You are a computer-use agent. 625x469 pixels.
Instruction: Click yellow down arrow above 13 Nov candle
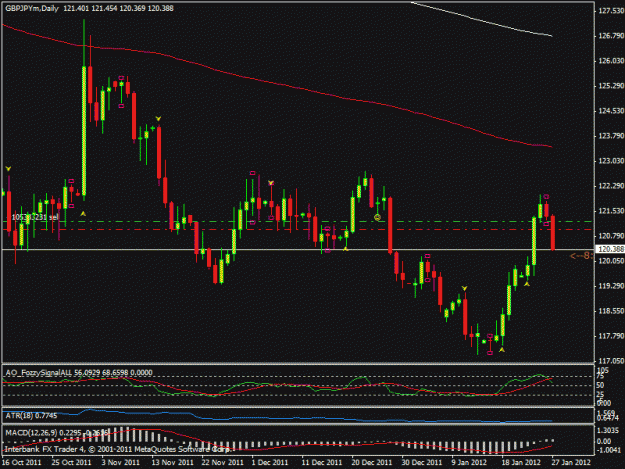[x=158, y=119]
